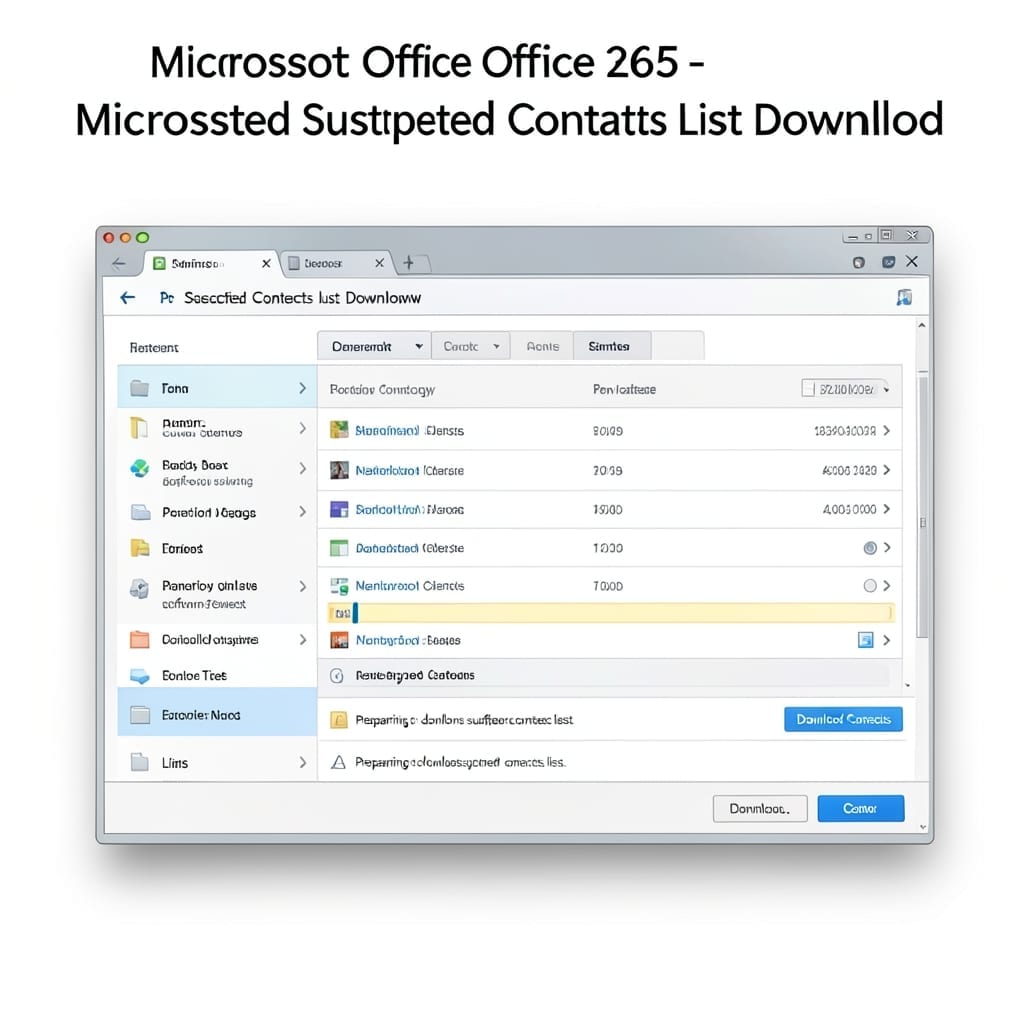Click the blue square icon in Nanbgrõnd row
Viewport: 1024px width, 1024px height.
[x=865, y=640]
